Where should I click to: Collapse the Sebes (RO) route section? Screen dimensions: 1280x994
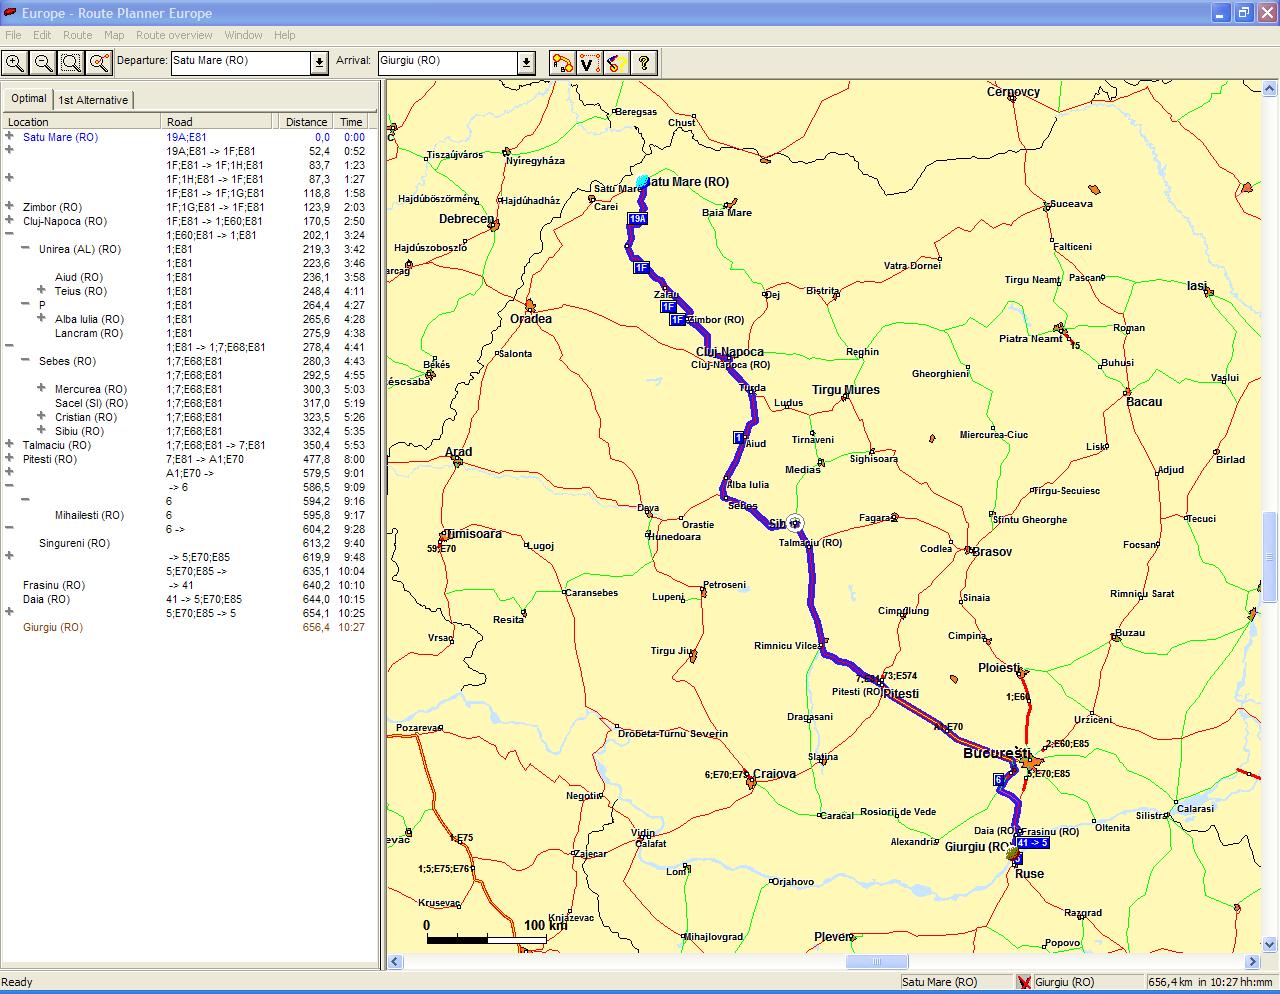[25, 361]
